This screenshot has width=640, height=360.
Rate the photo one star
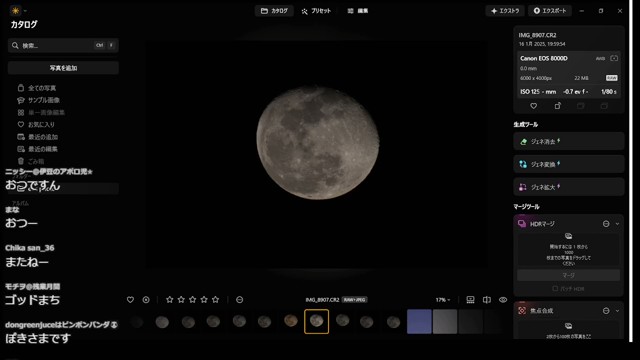[170, 300]
